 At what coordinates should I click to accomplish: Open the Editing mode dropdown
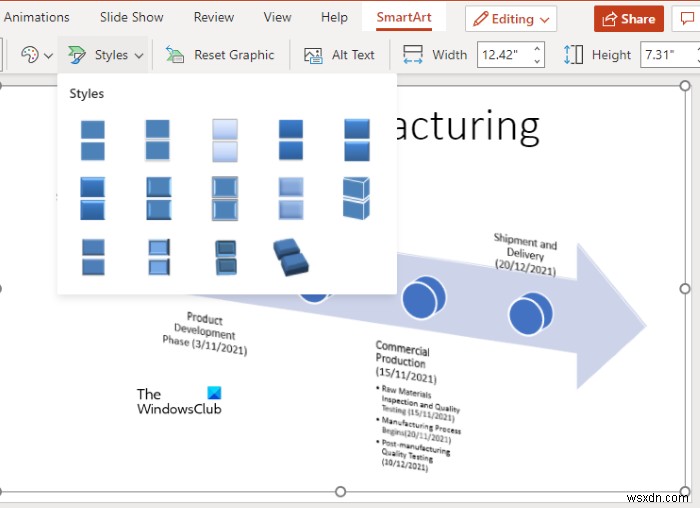tap(511, 19)
